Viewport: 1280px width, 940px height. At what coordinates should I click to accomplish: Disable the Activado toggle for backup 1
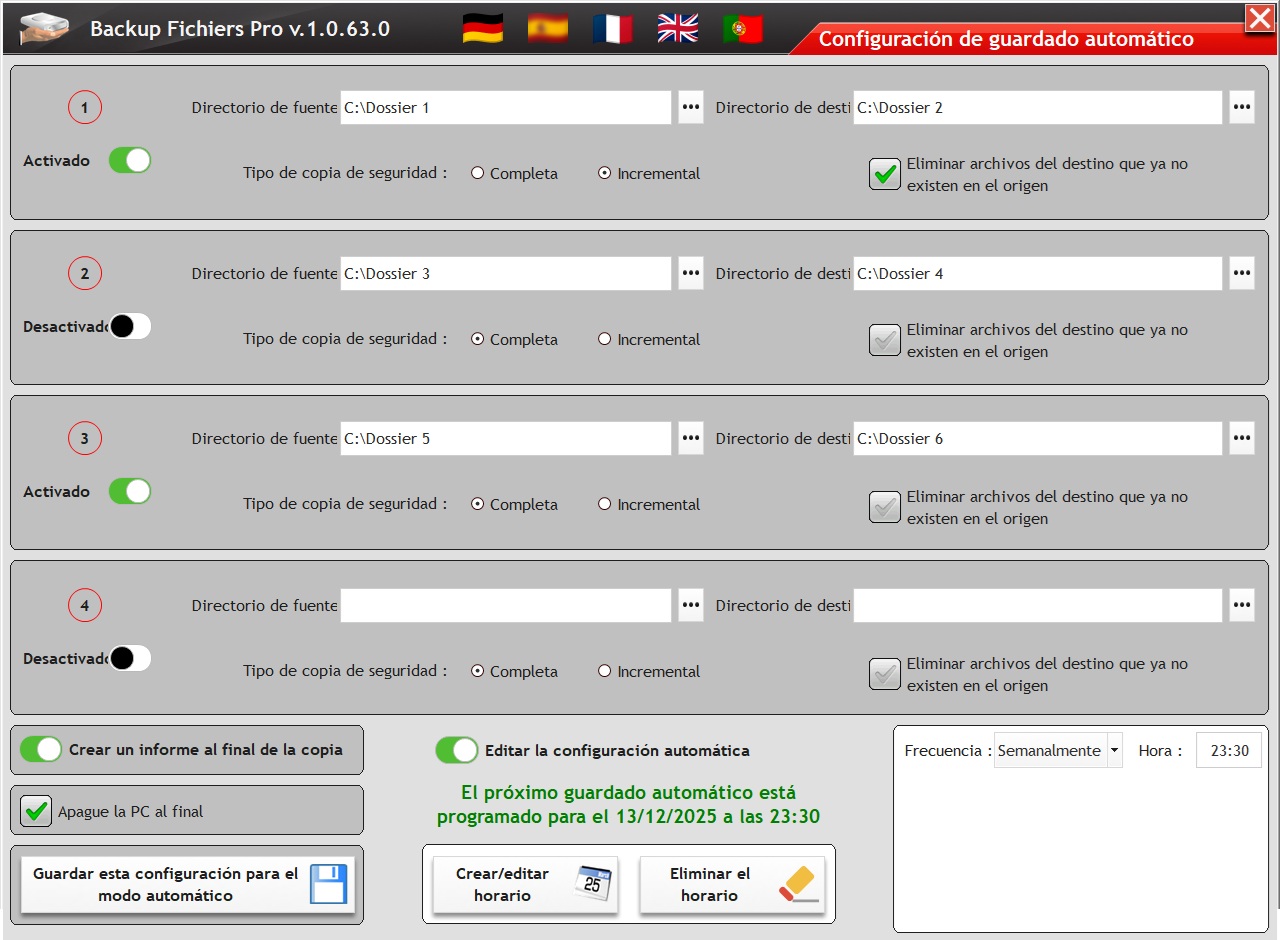click(x=130, y=160)
